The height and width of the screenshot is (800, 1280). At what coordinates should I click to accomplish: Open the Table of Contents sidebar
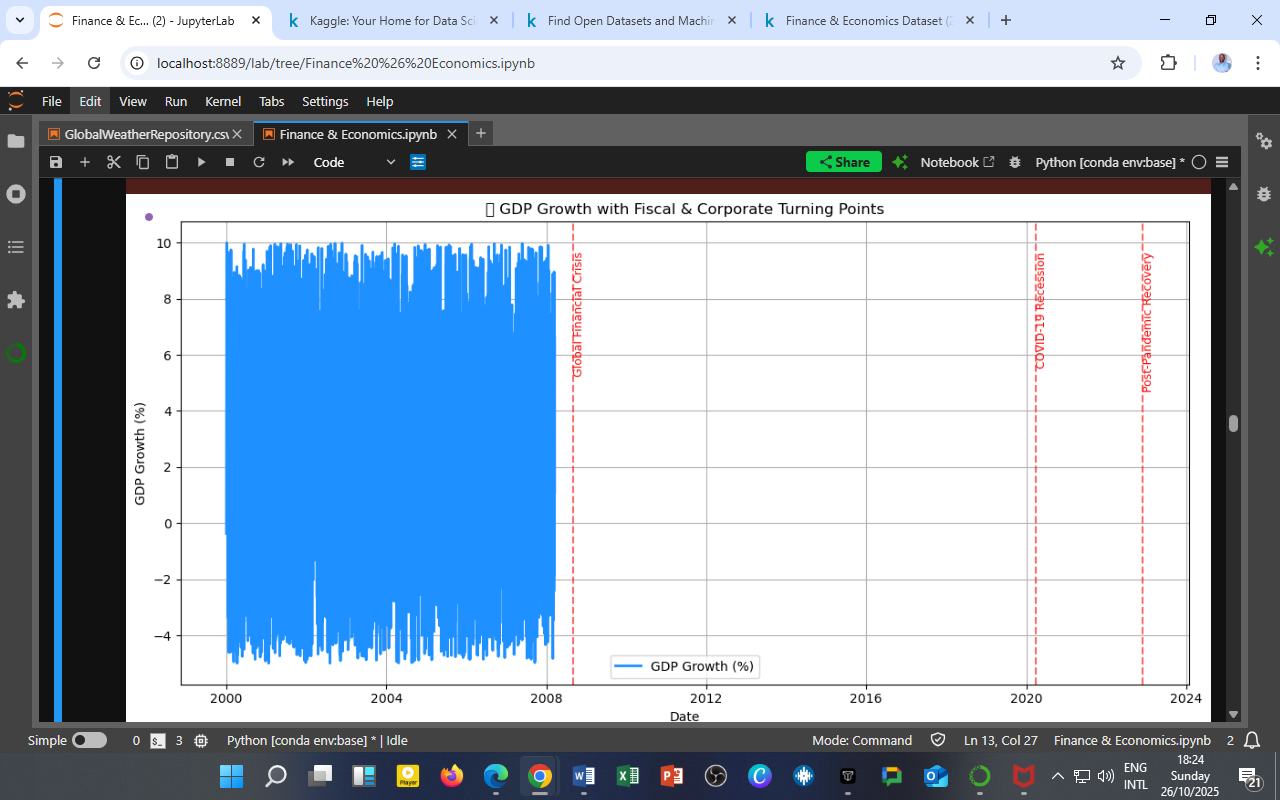click(15, 247)
